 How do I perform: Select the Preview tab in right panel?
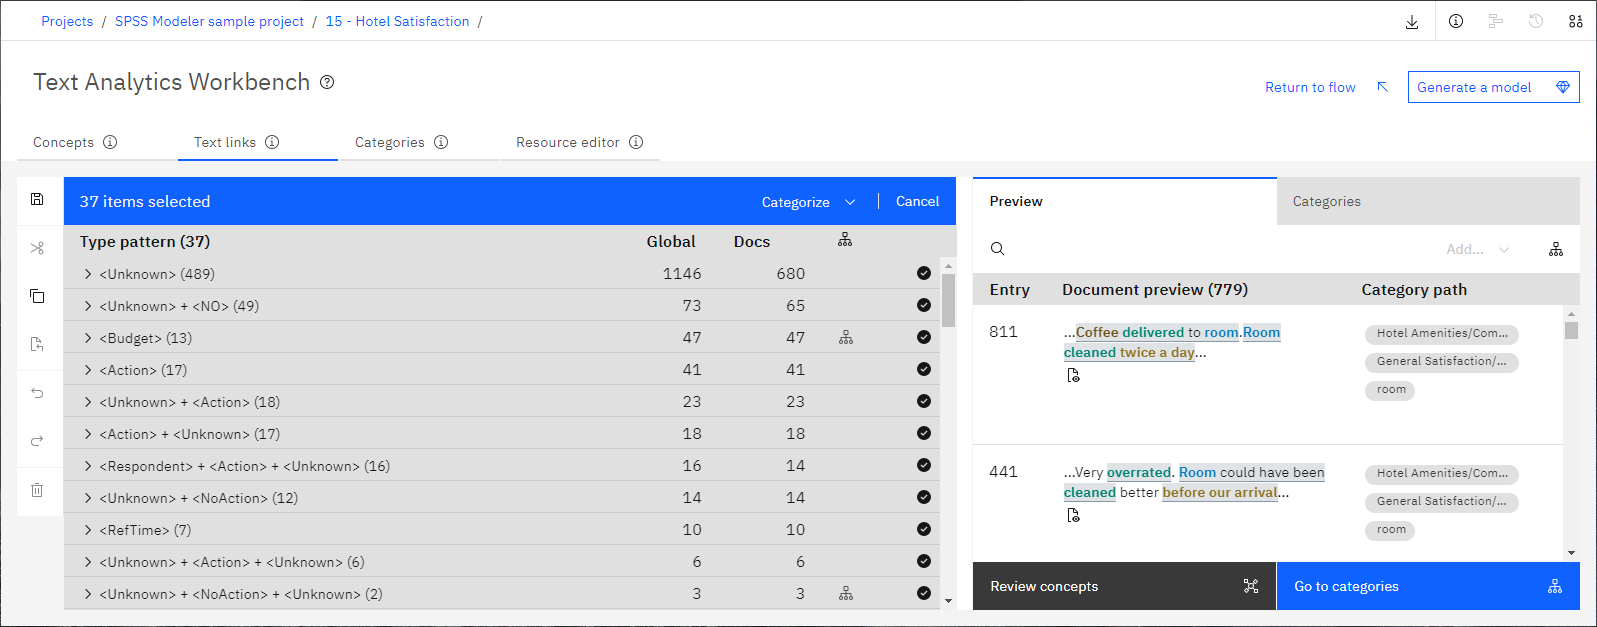tap(1124, 201)
